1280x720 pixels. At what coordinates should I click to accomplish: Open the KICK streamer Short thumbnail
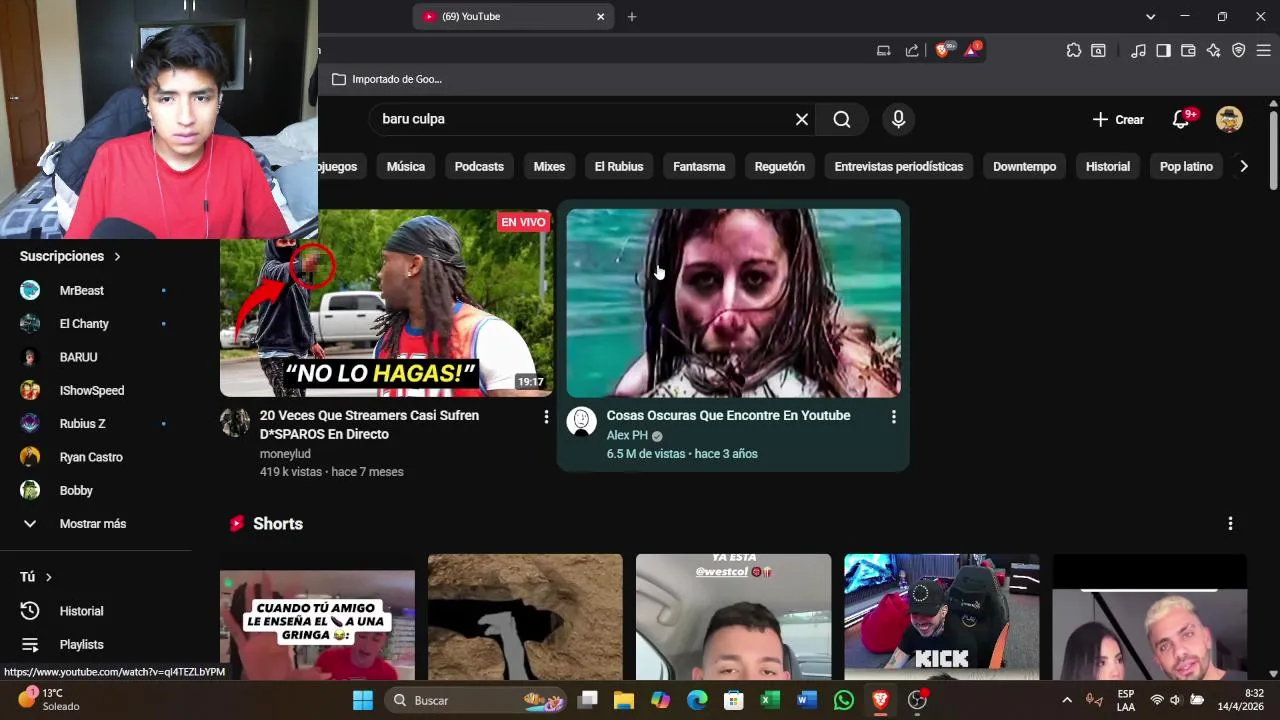click(942, 617)
